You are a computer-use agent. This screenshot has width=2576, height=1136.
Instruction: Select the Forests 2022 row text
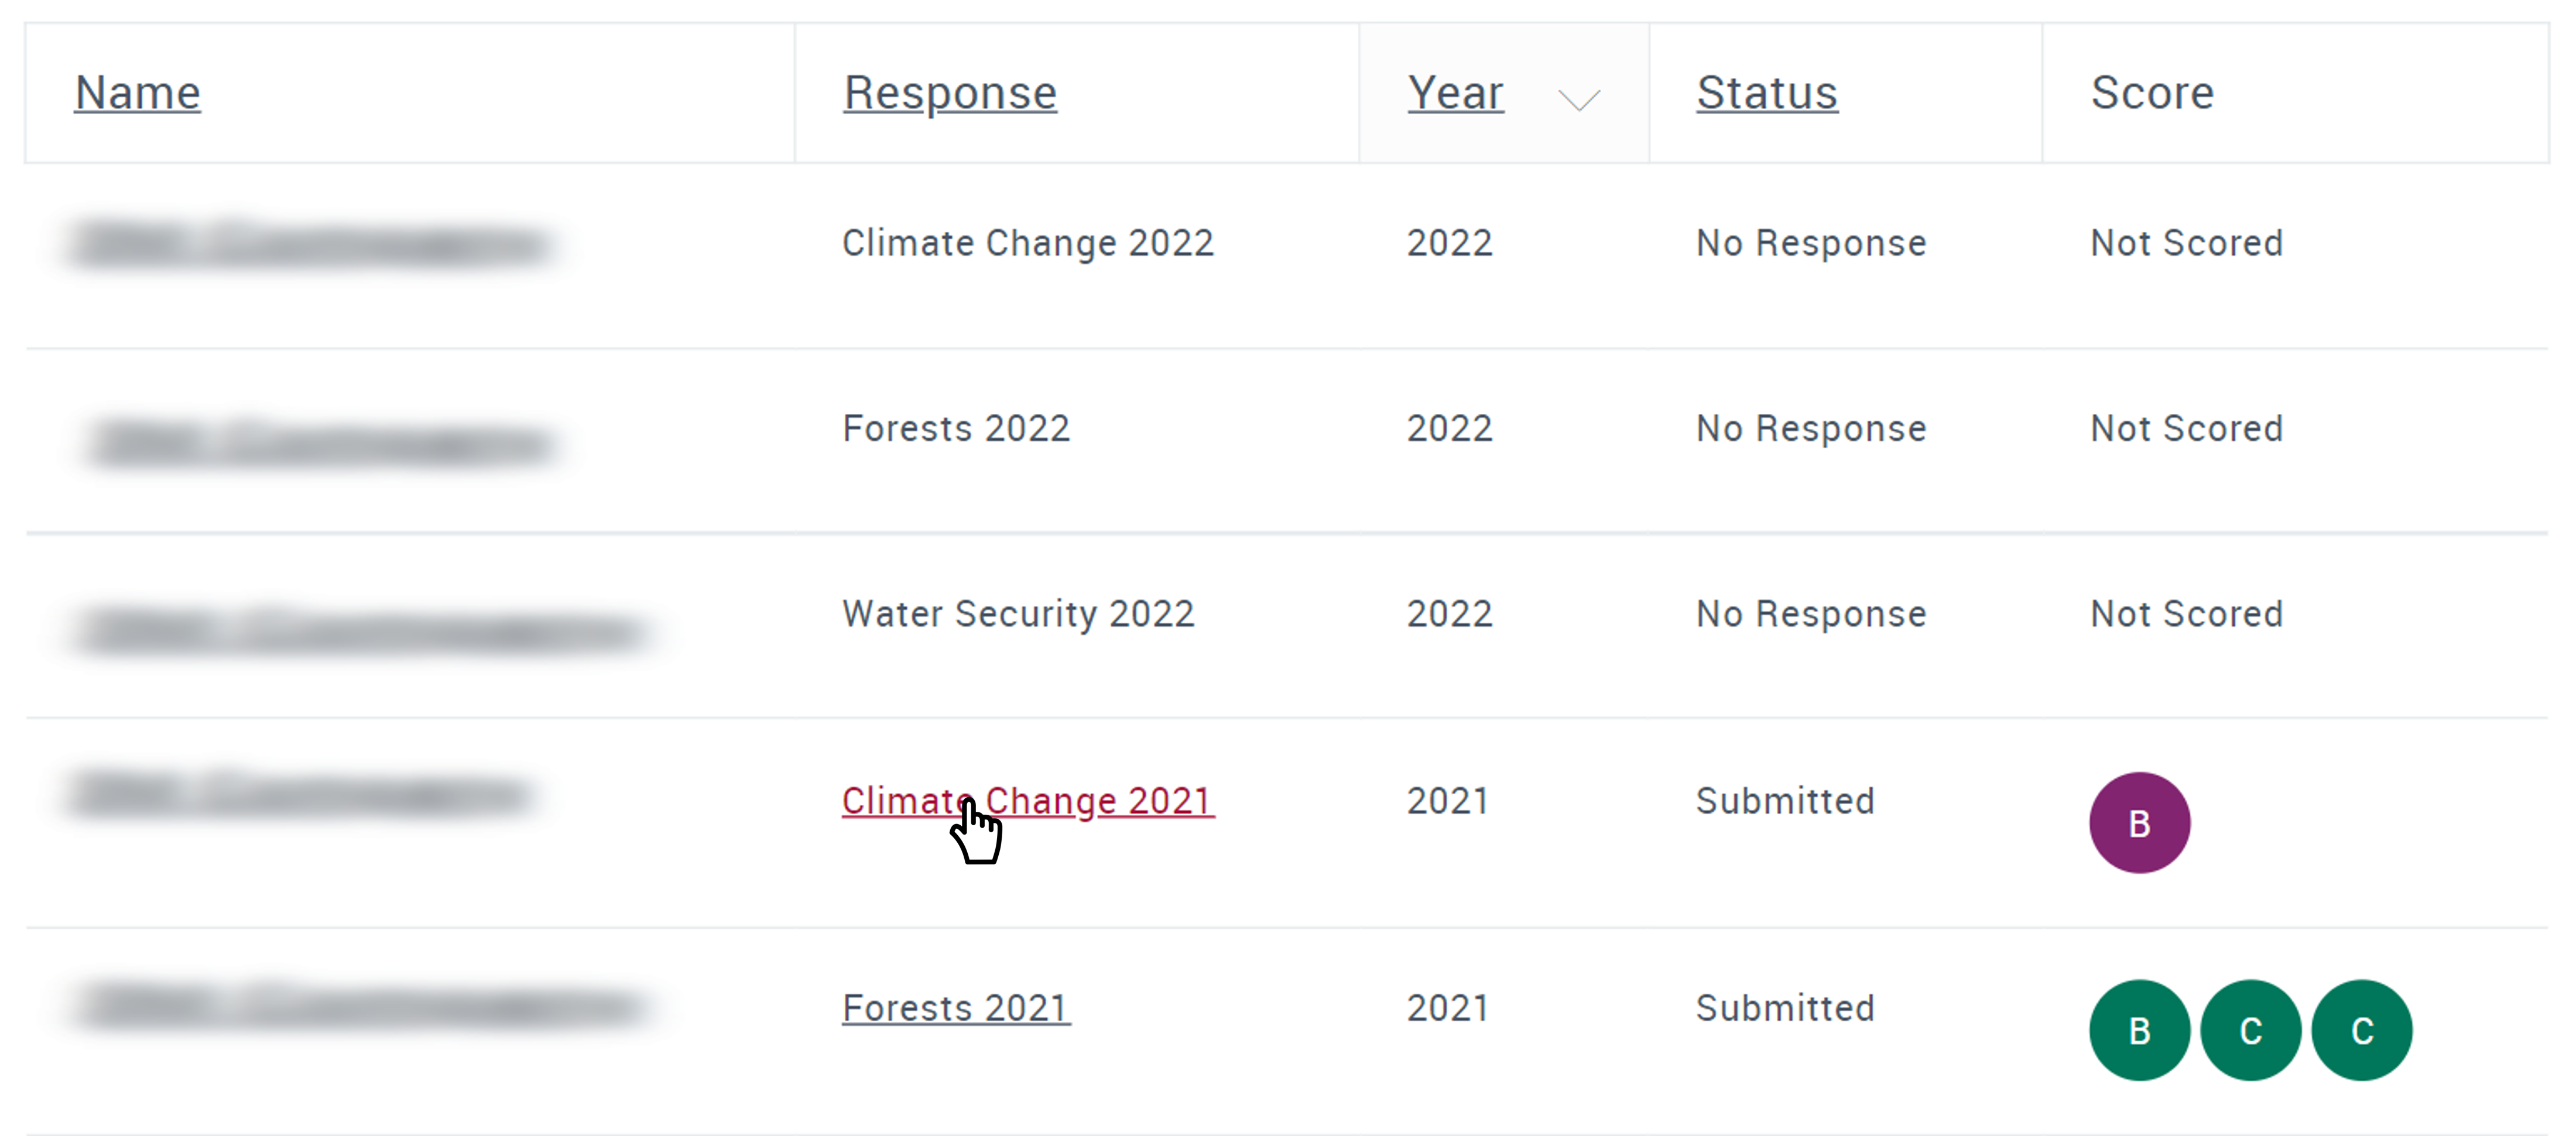pyautogui.click(x=956, y=428)
